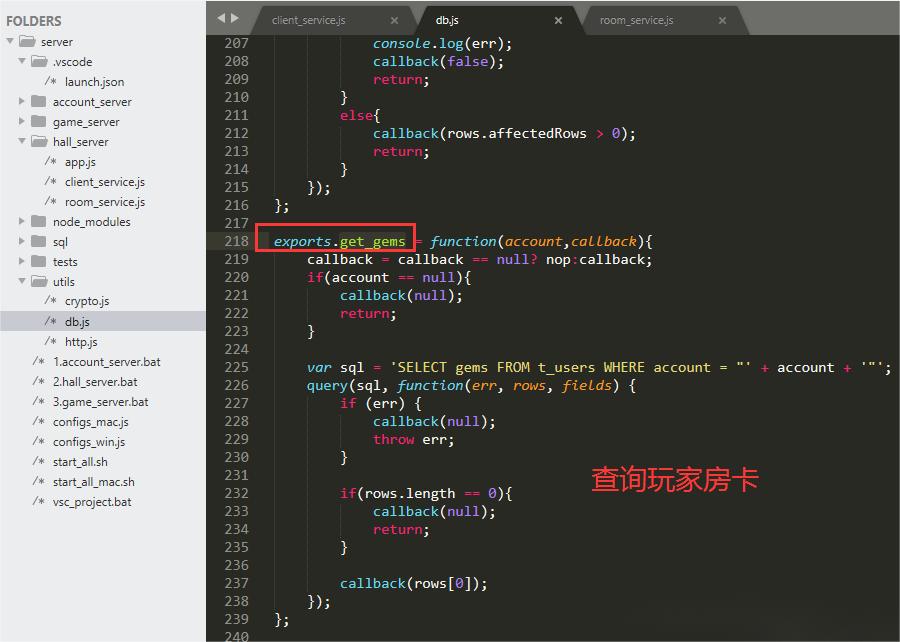Open app.js under hall_server

click(x=80, y=162)
